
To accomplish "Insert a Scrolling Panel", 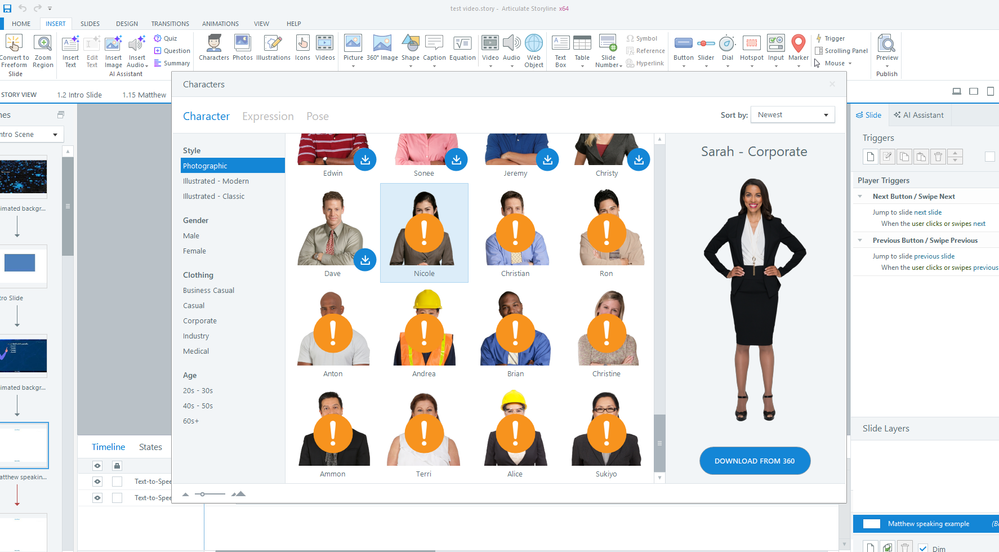I will [x=841, y=50].
